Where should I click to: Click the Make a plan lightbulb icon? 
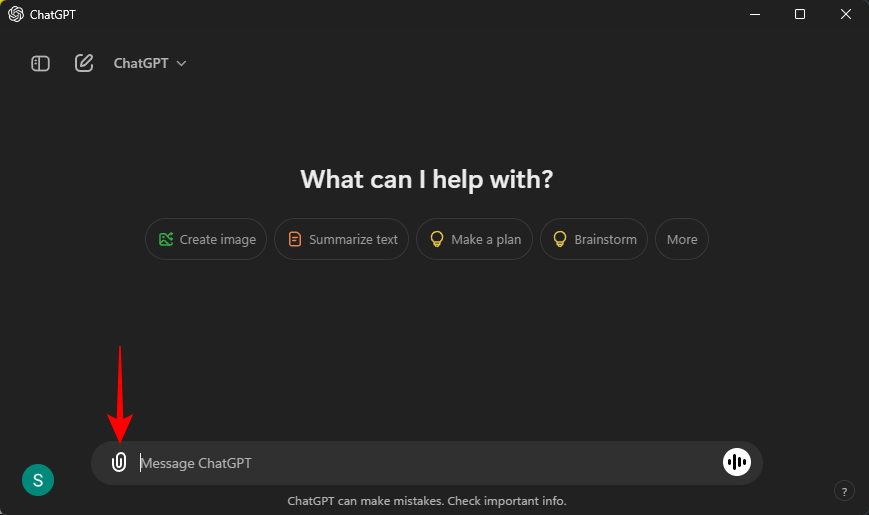tap(437, 239)
